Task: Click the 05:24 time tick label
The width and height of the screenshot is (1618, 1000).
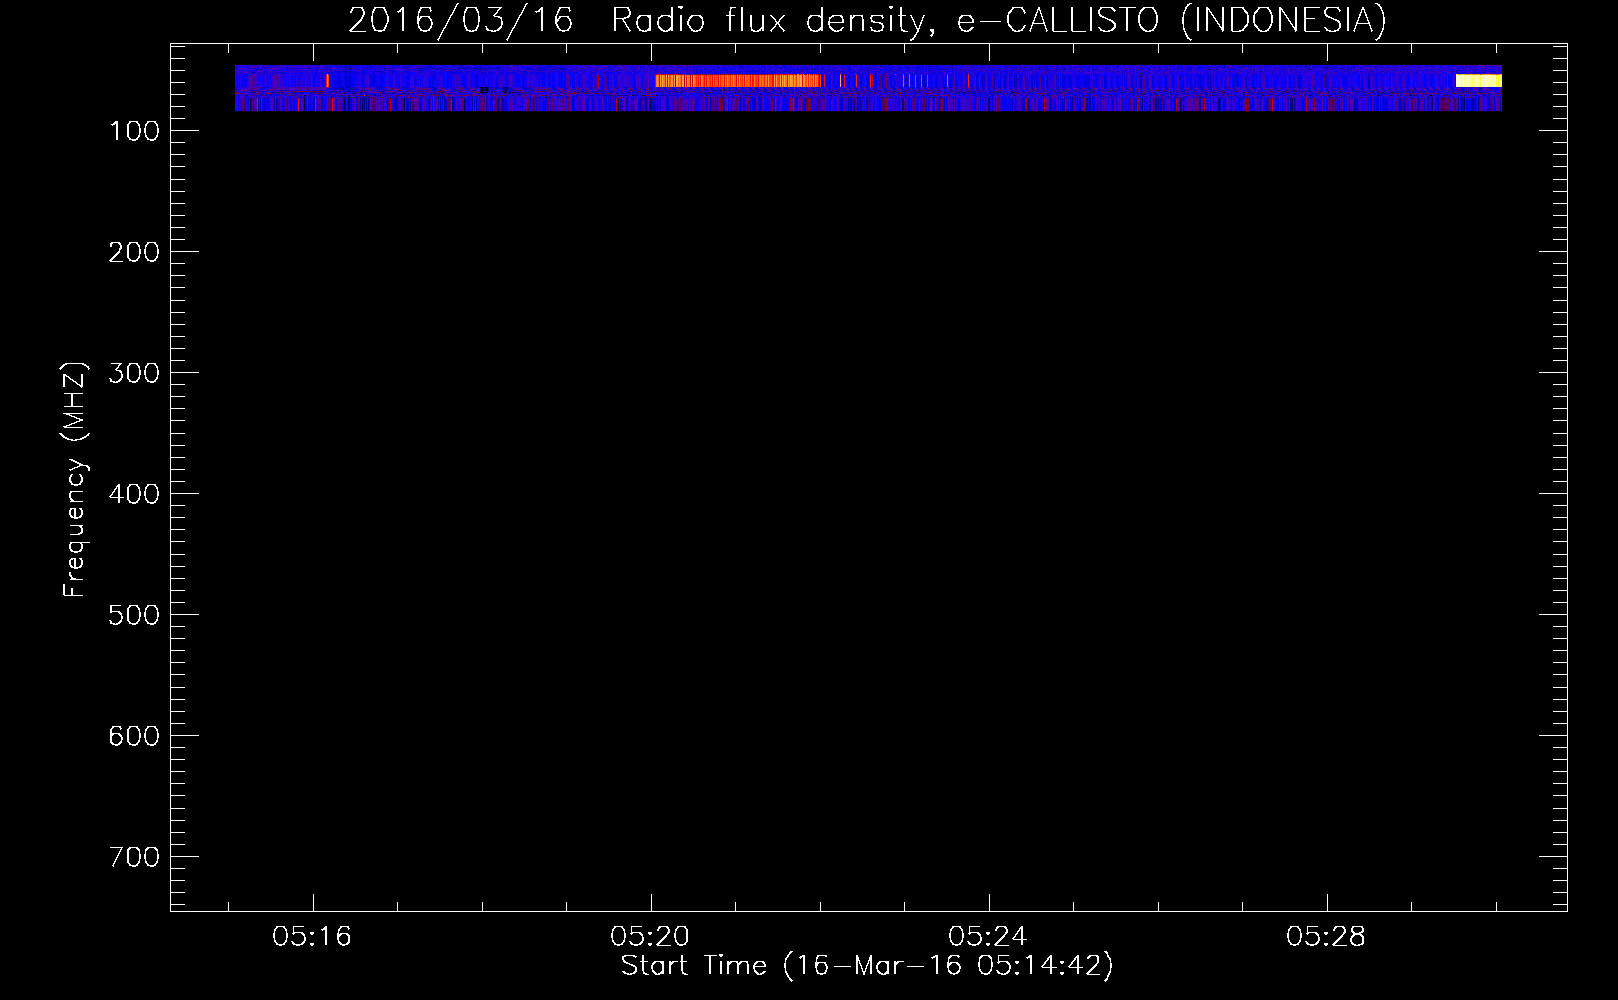Action: click(988, 937)
